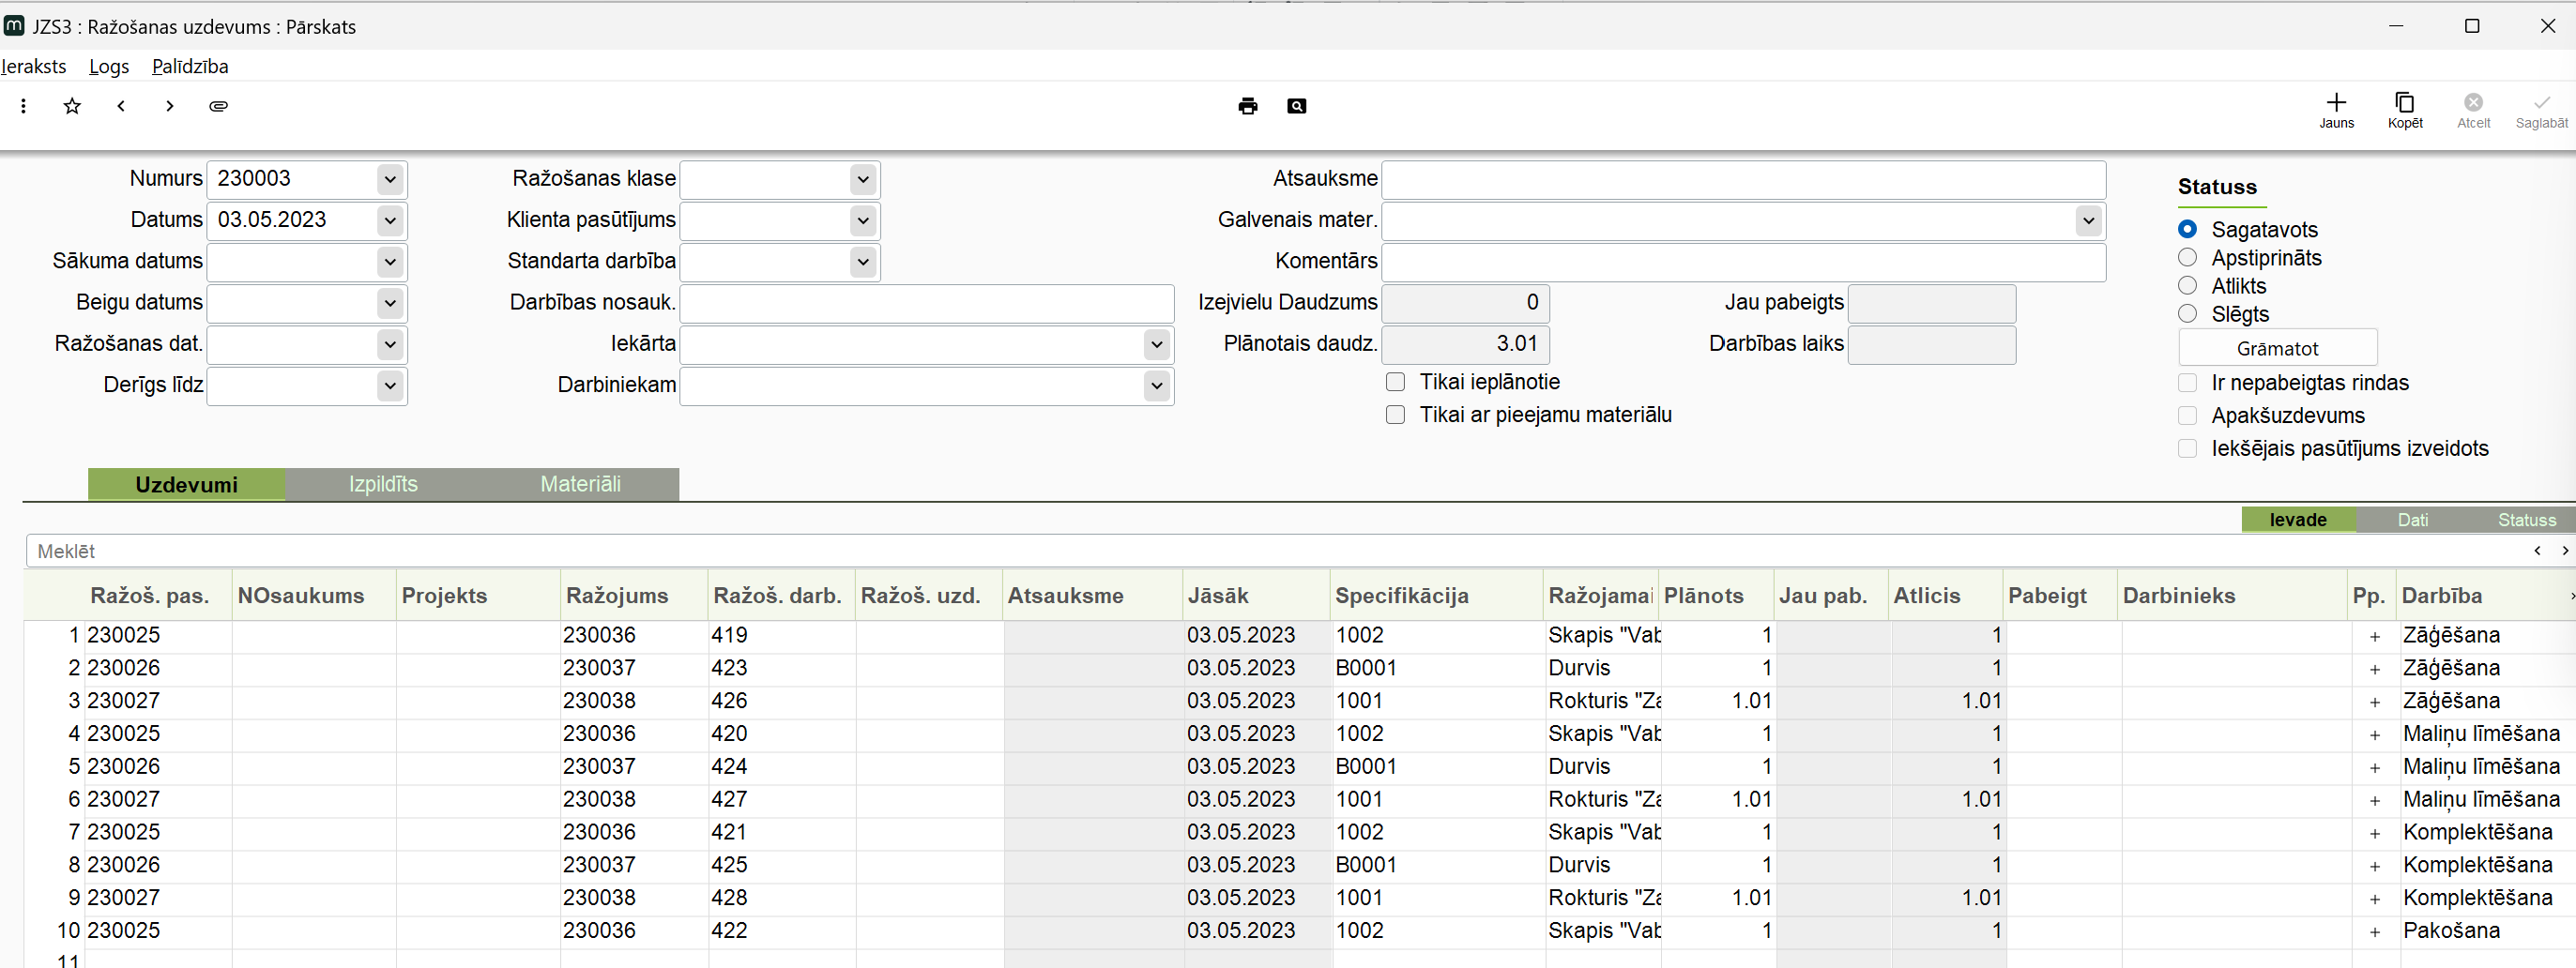Expand Standarta darbība dropdown

(x=863, y=262)
